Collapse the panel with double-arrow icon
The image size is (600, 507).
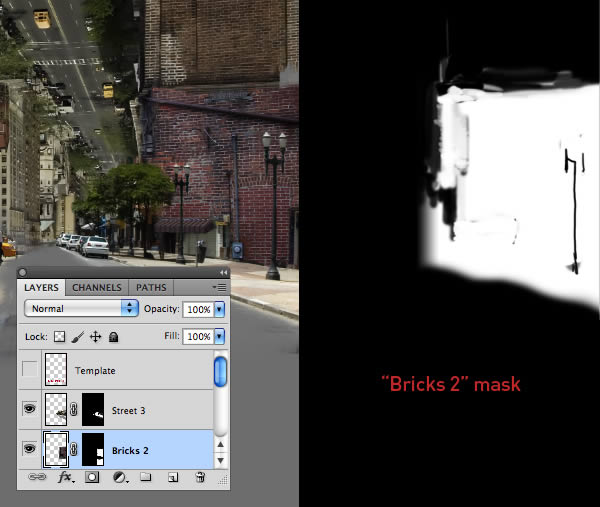coord(223,272)
